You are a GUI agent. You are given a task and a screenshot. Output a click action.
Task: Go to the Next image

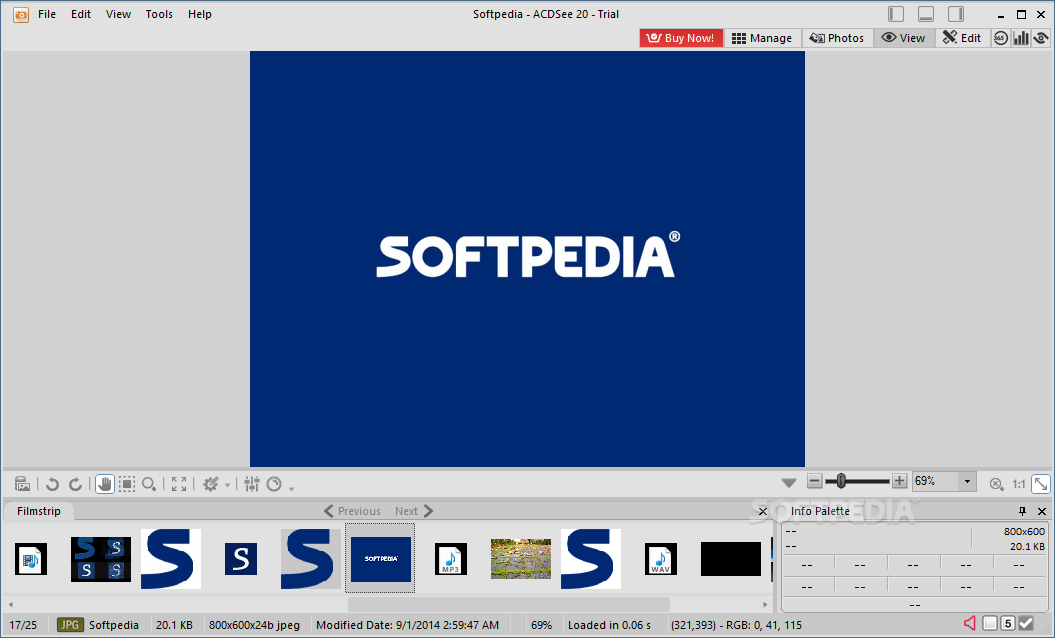414,511
